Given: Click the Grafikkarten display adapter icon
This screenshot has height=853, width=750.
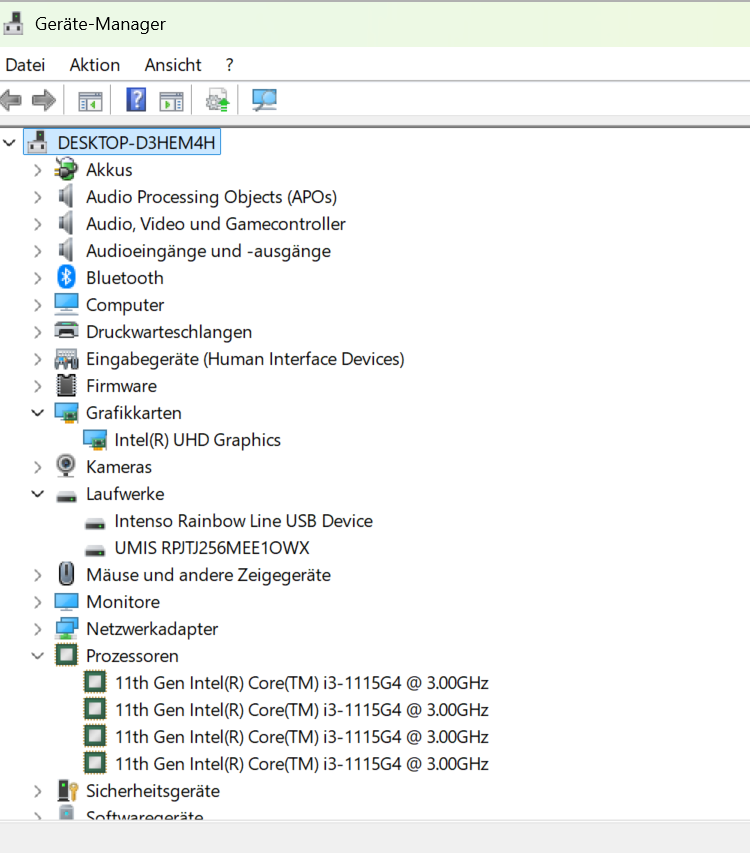Looking at the screenshot, I should pyautogui.click(x=66, y=413).
